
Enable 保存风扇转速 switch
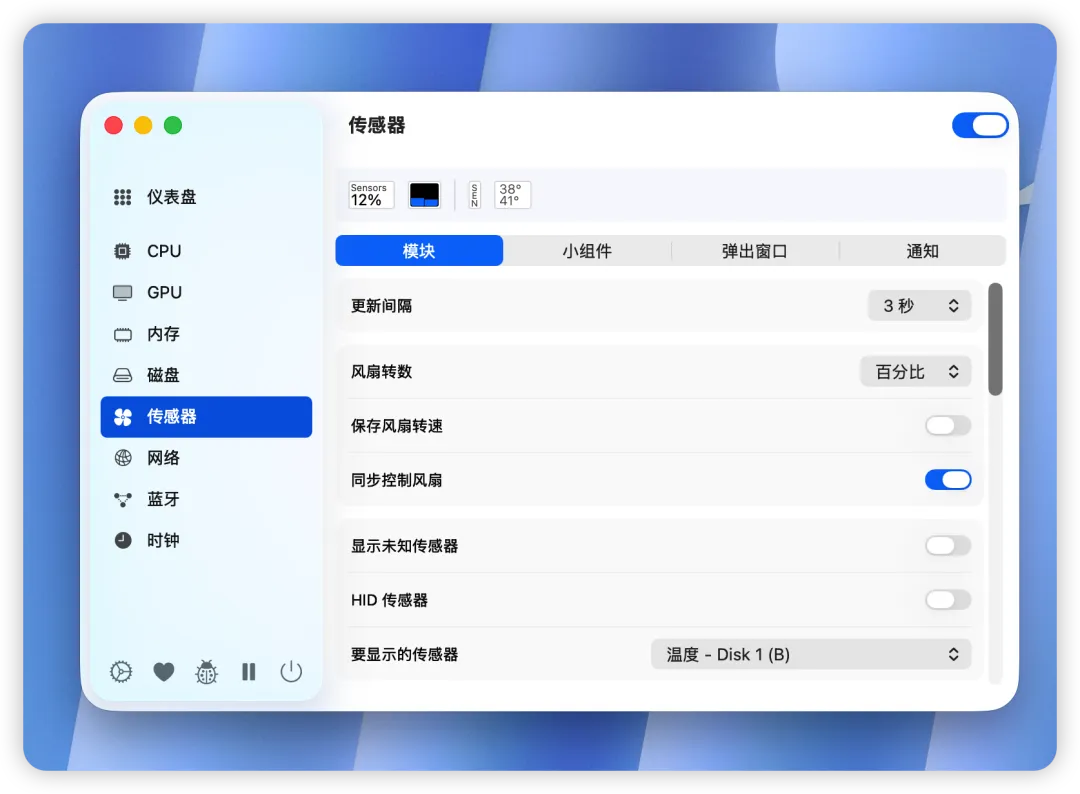point(948,426)
